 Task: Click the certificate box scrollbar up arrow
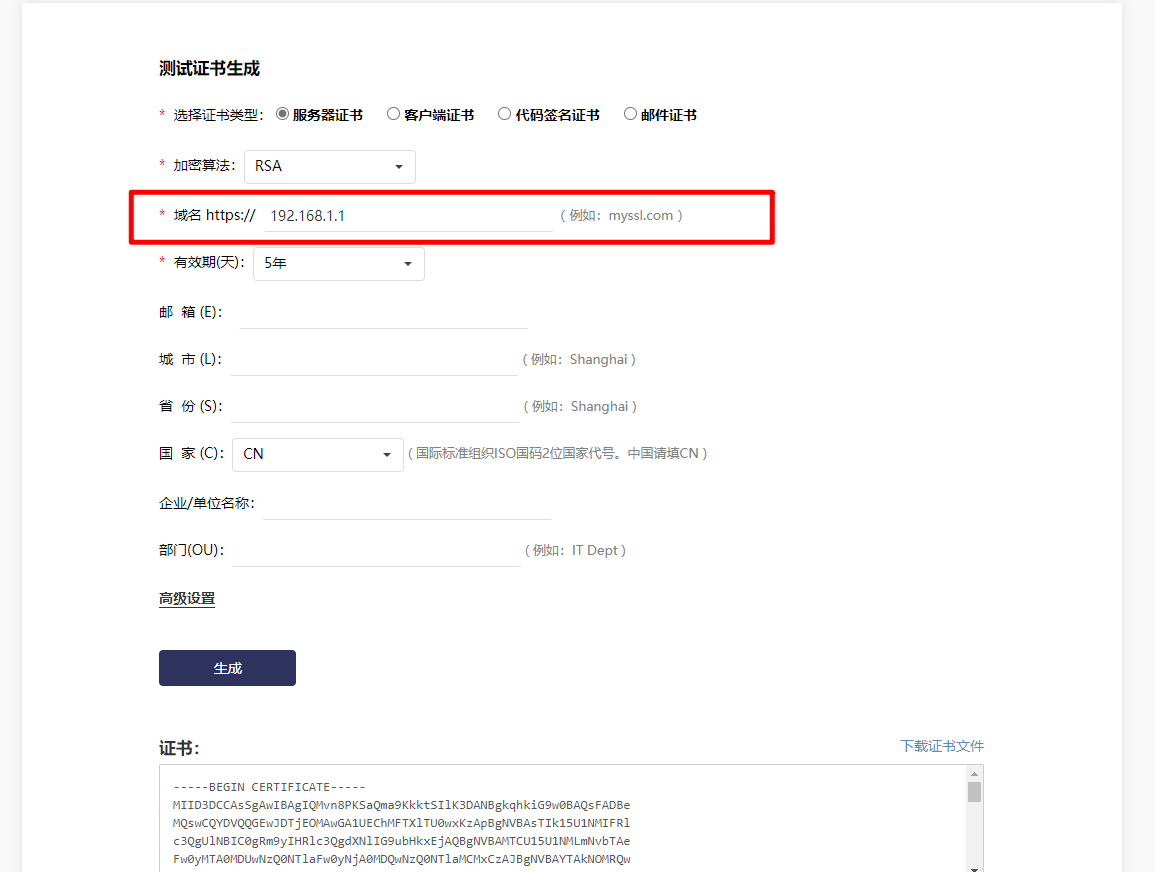coord(975,774)
